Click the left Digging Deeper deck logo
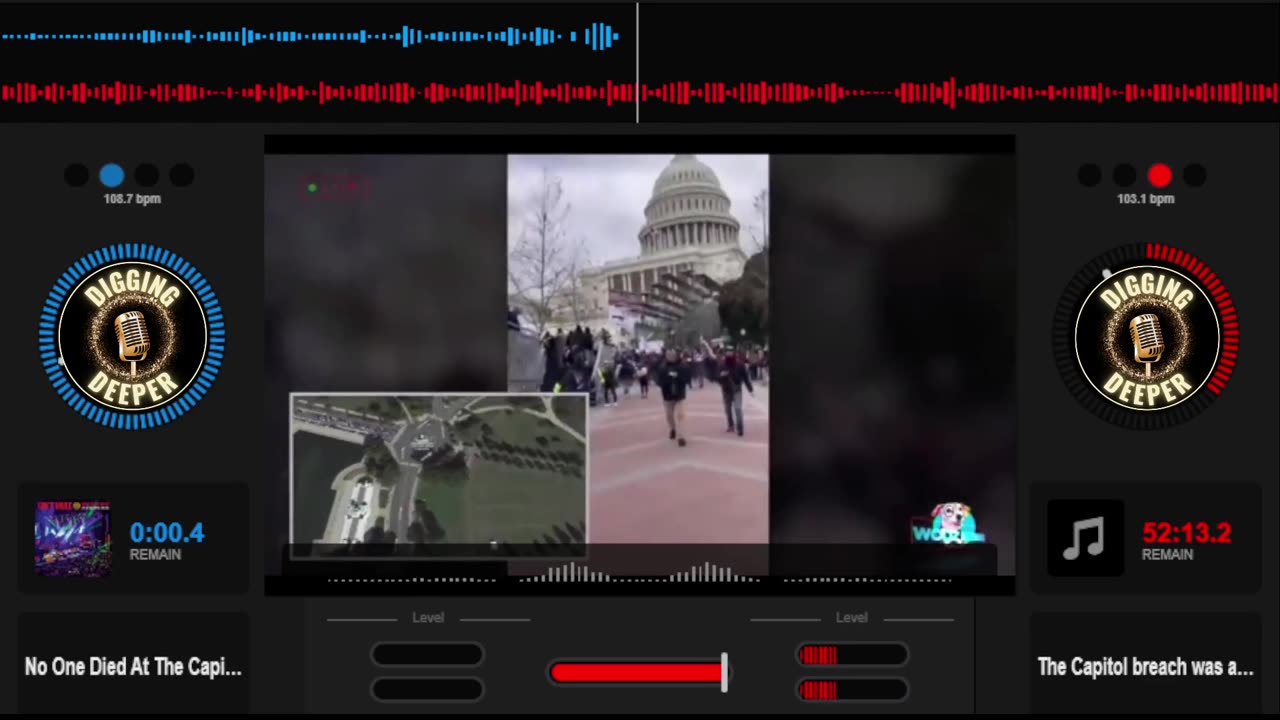Image resolution: width=1280 pixels, height=720 pixels. pyautogui.click(x=132, y=337)
